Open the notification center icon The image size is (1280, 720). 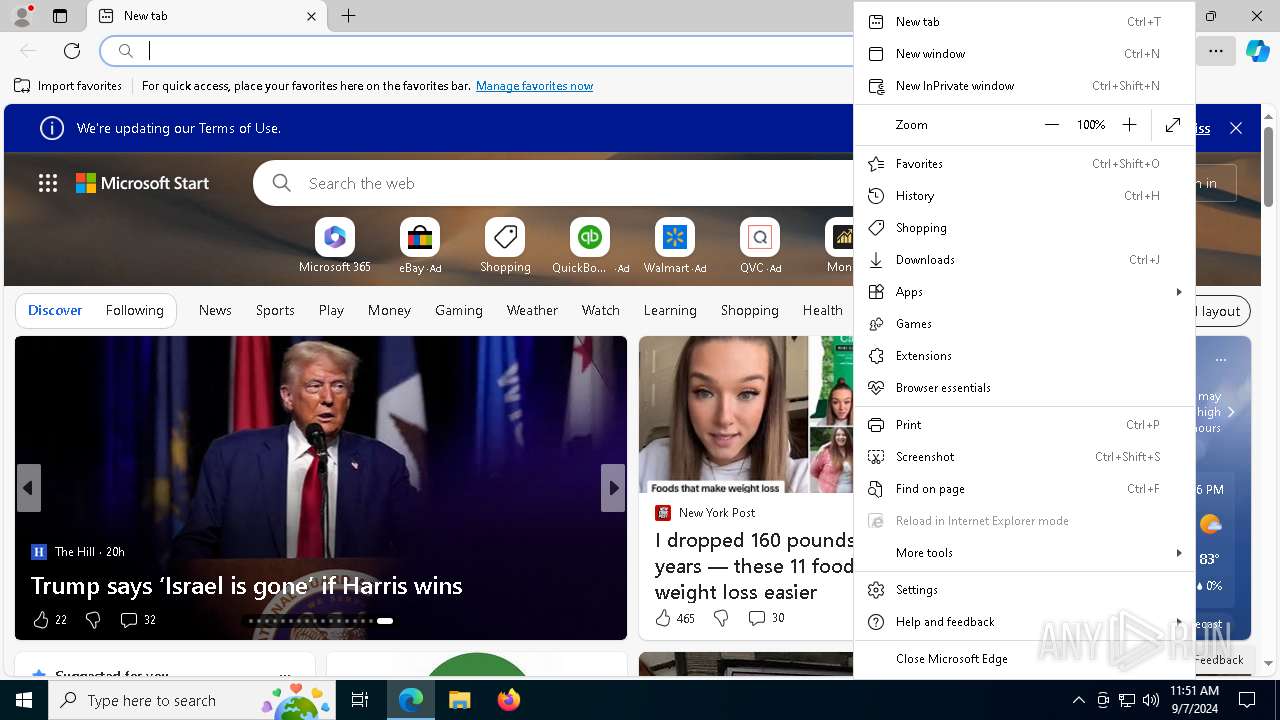1247,700
